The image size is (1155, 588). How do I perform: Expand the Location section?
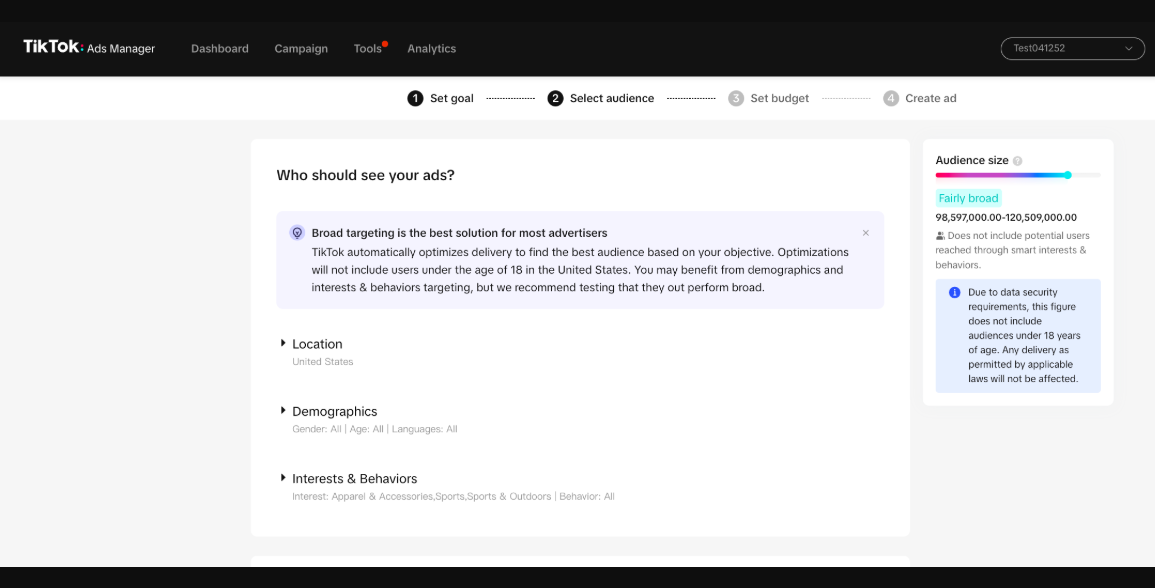(284, 343)
